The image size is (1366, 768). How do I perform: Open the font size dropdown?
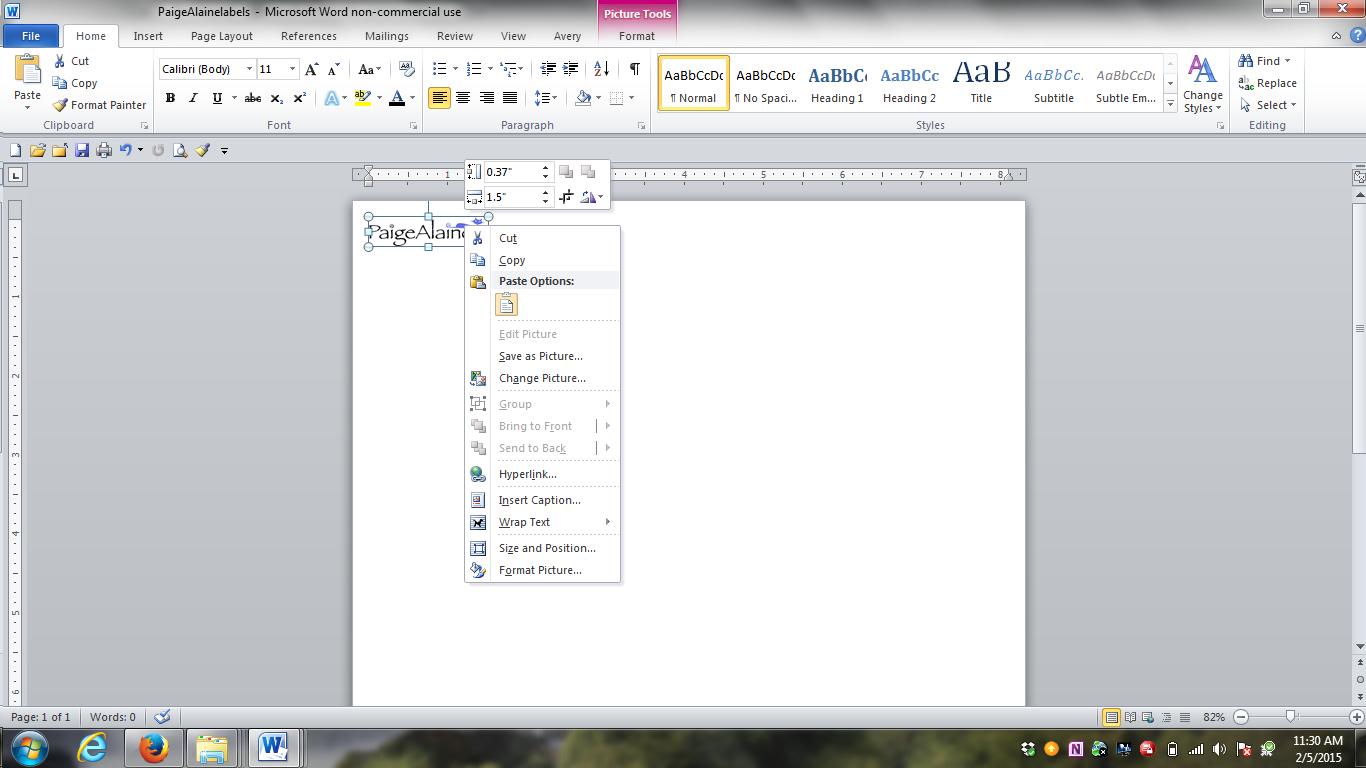click(x=292, y=69)
